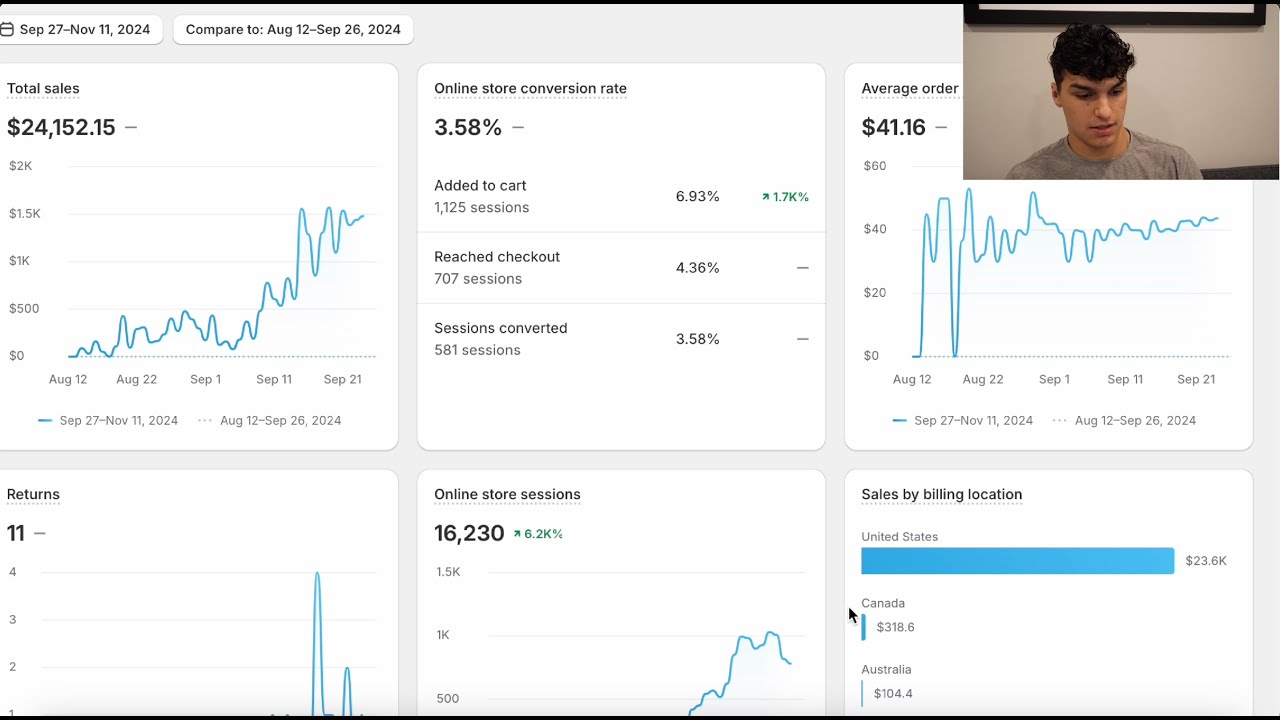
Task: Open the Returns report title
Action: (x=33, y=495)
